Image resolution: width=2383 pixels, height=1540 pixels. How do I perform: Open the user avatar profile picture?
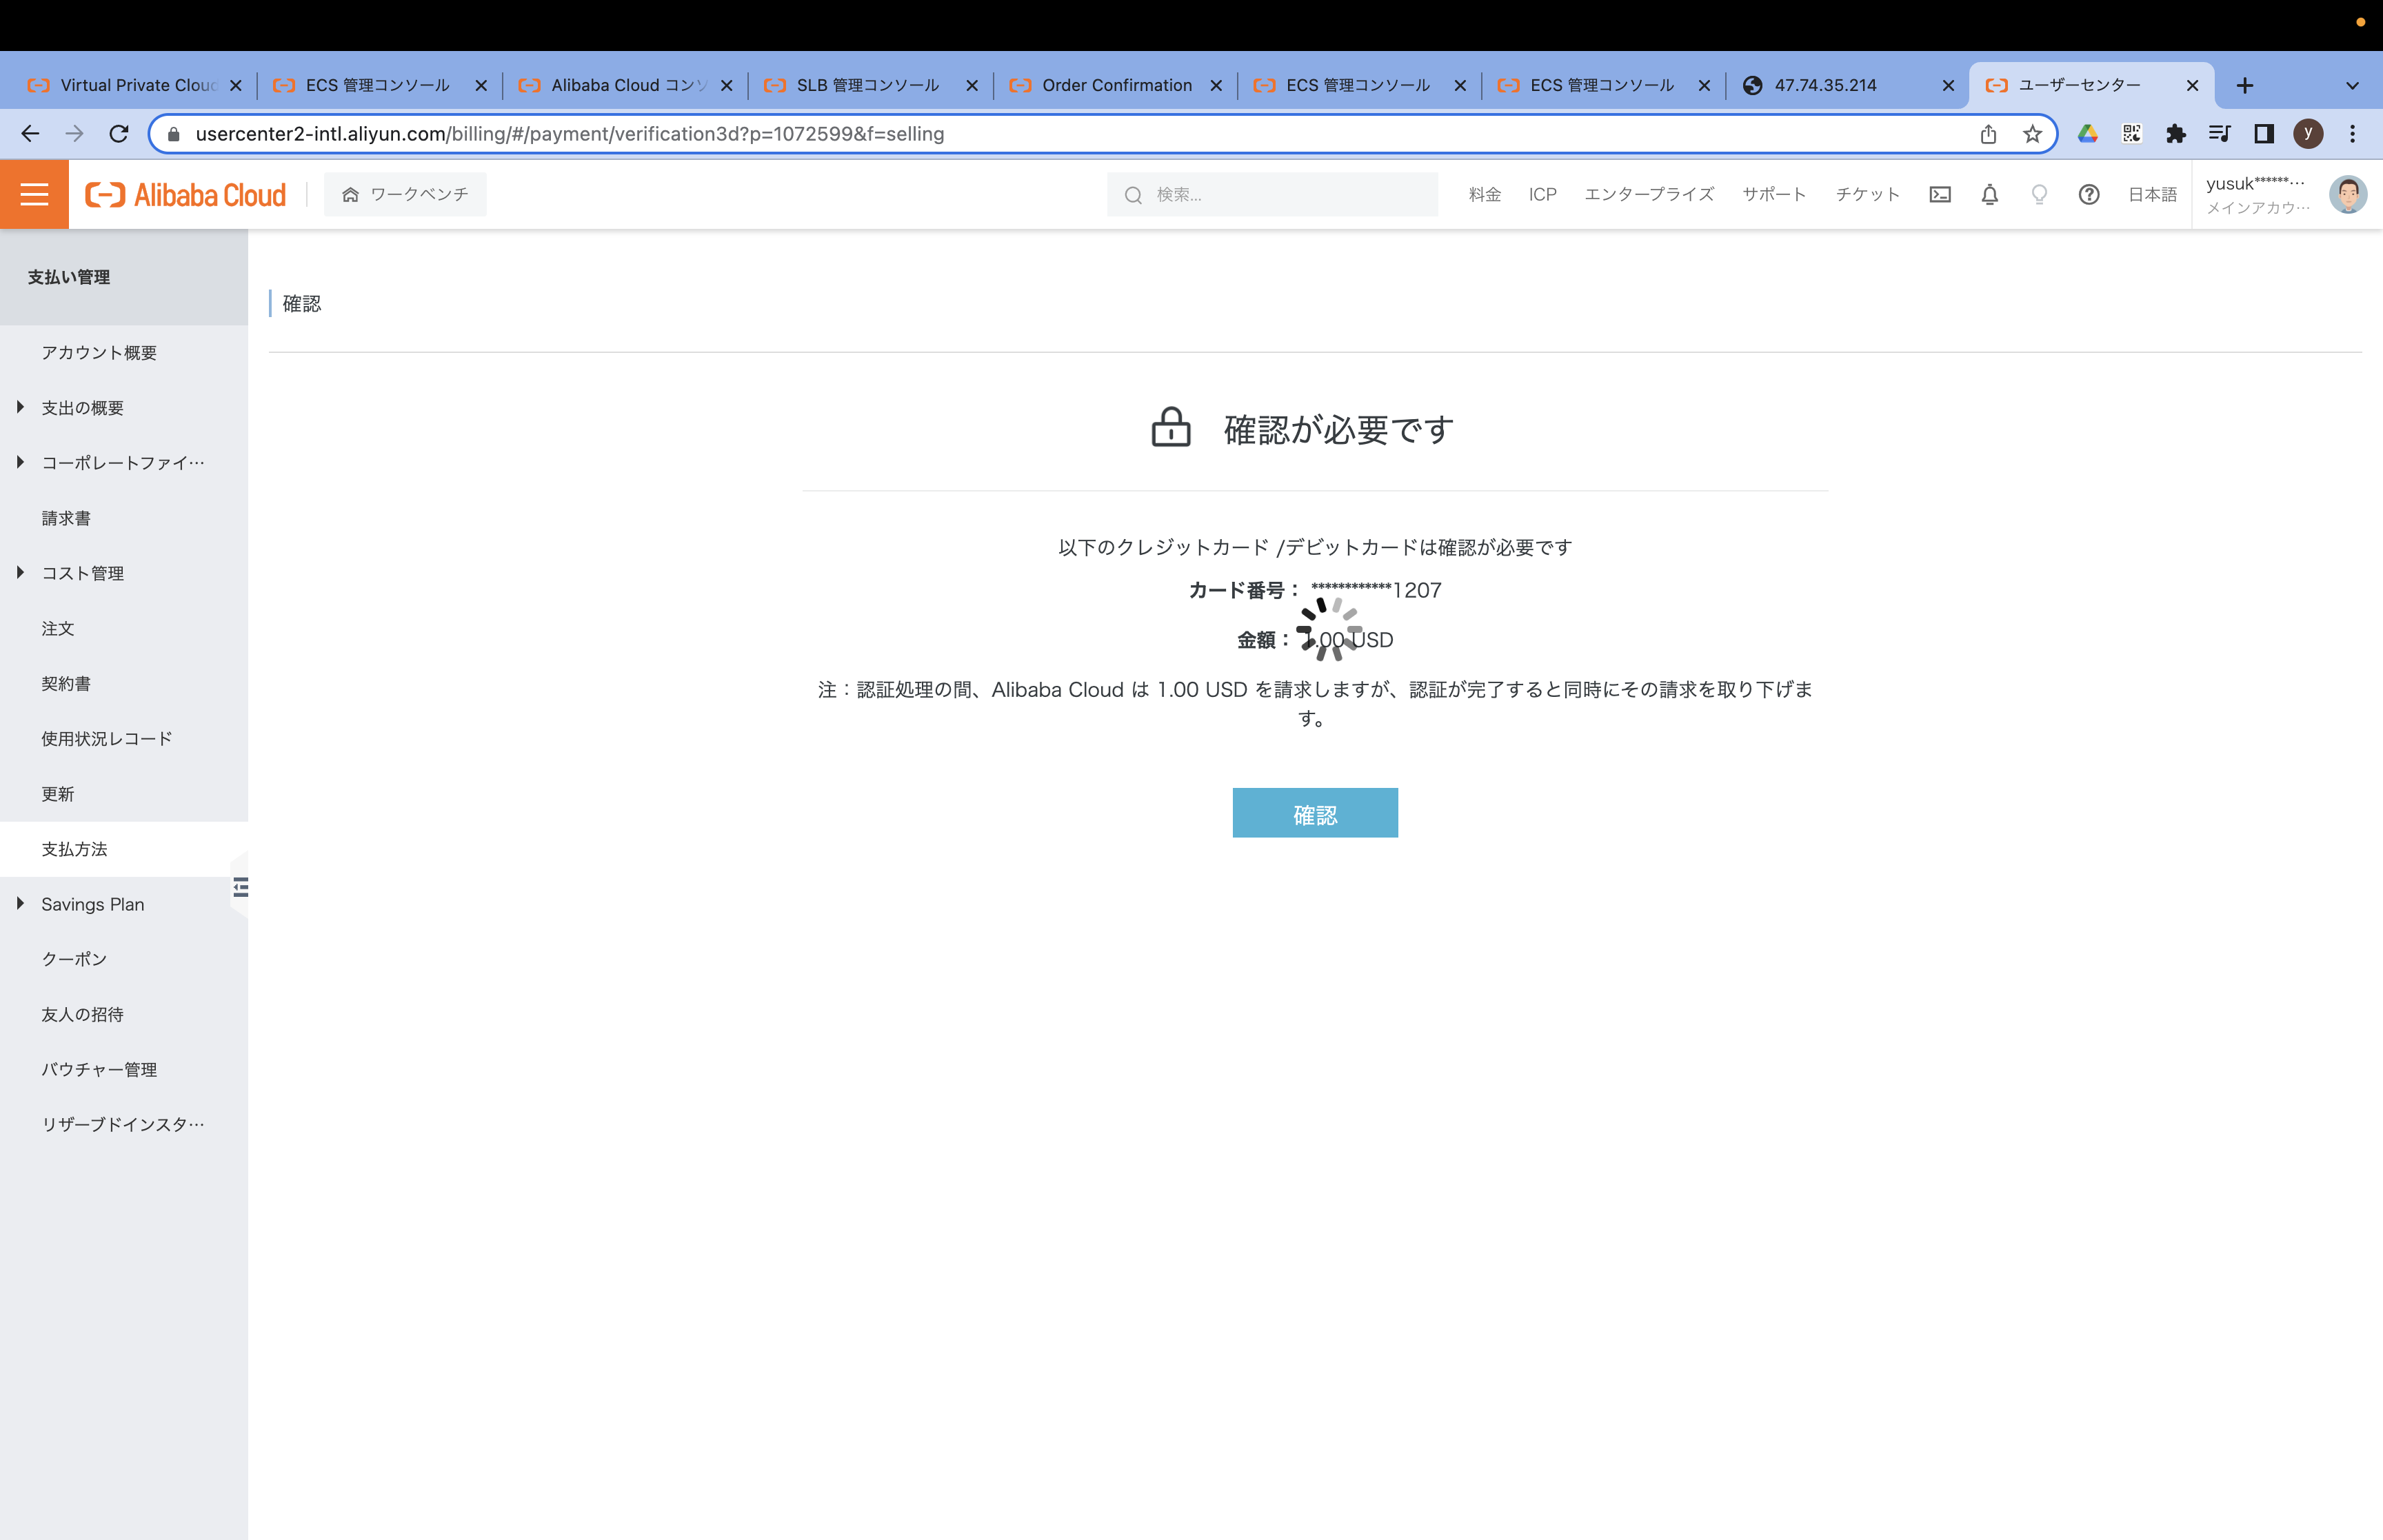[x=2349, y=194]
